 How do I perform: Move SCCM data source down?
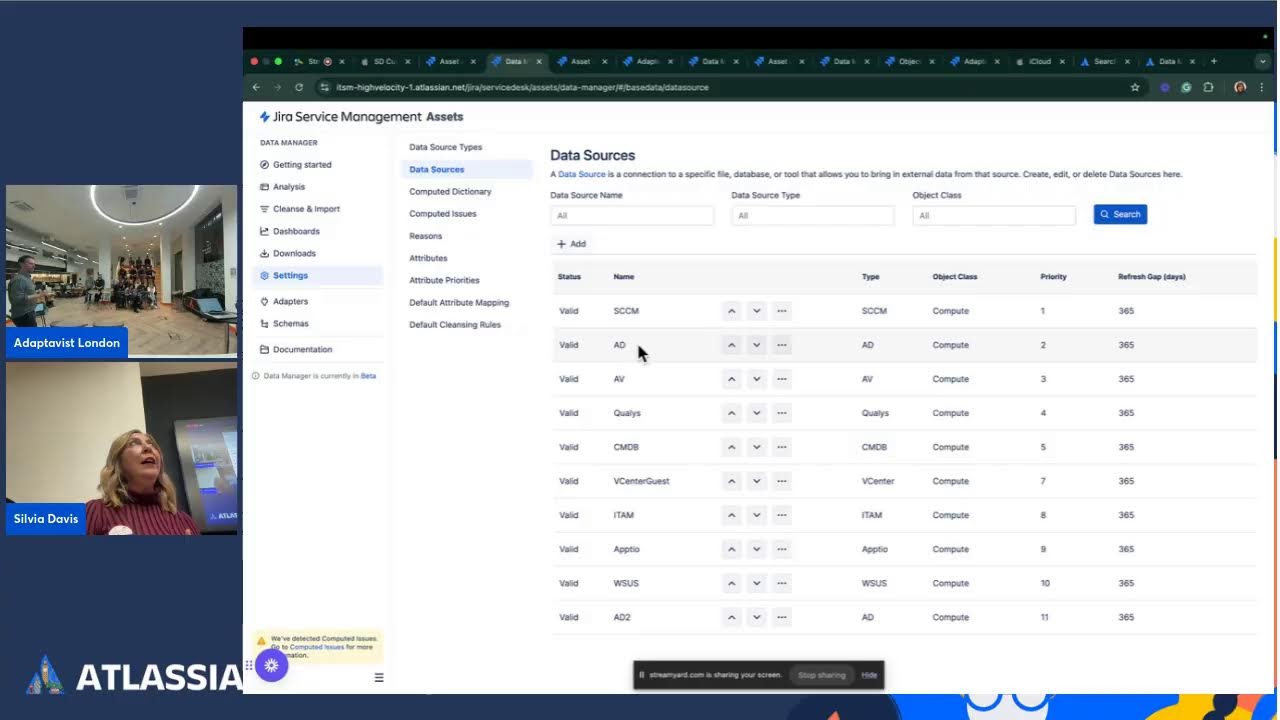point(756,311)
